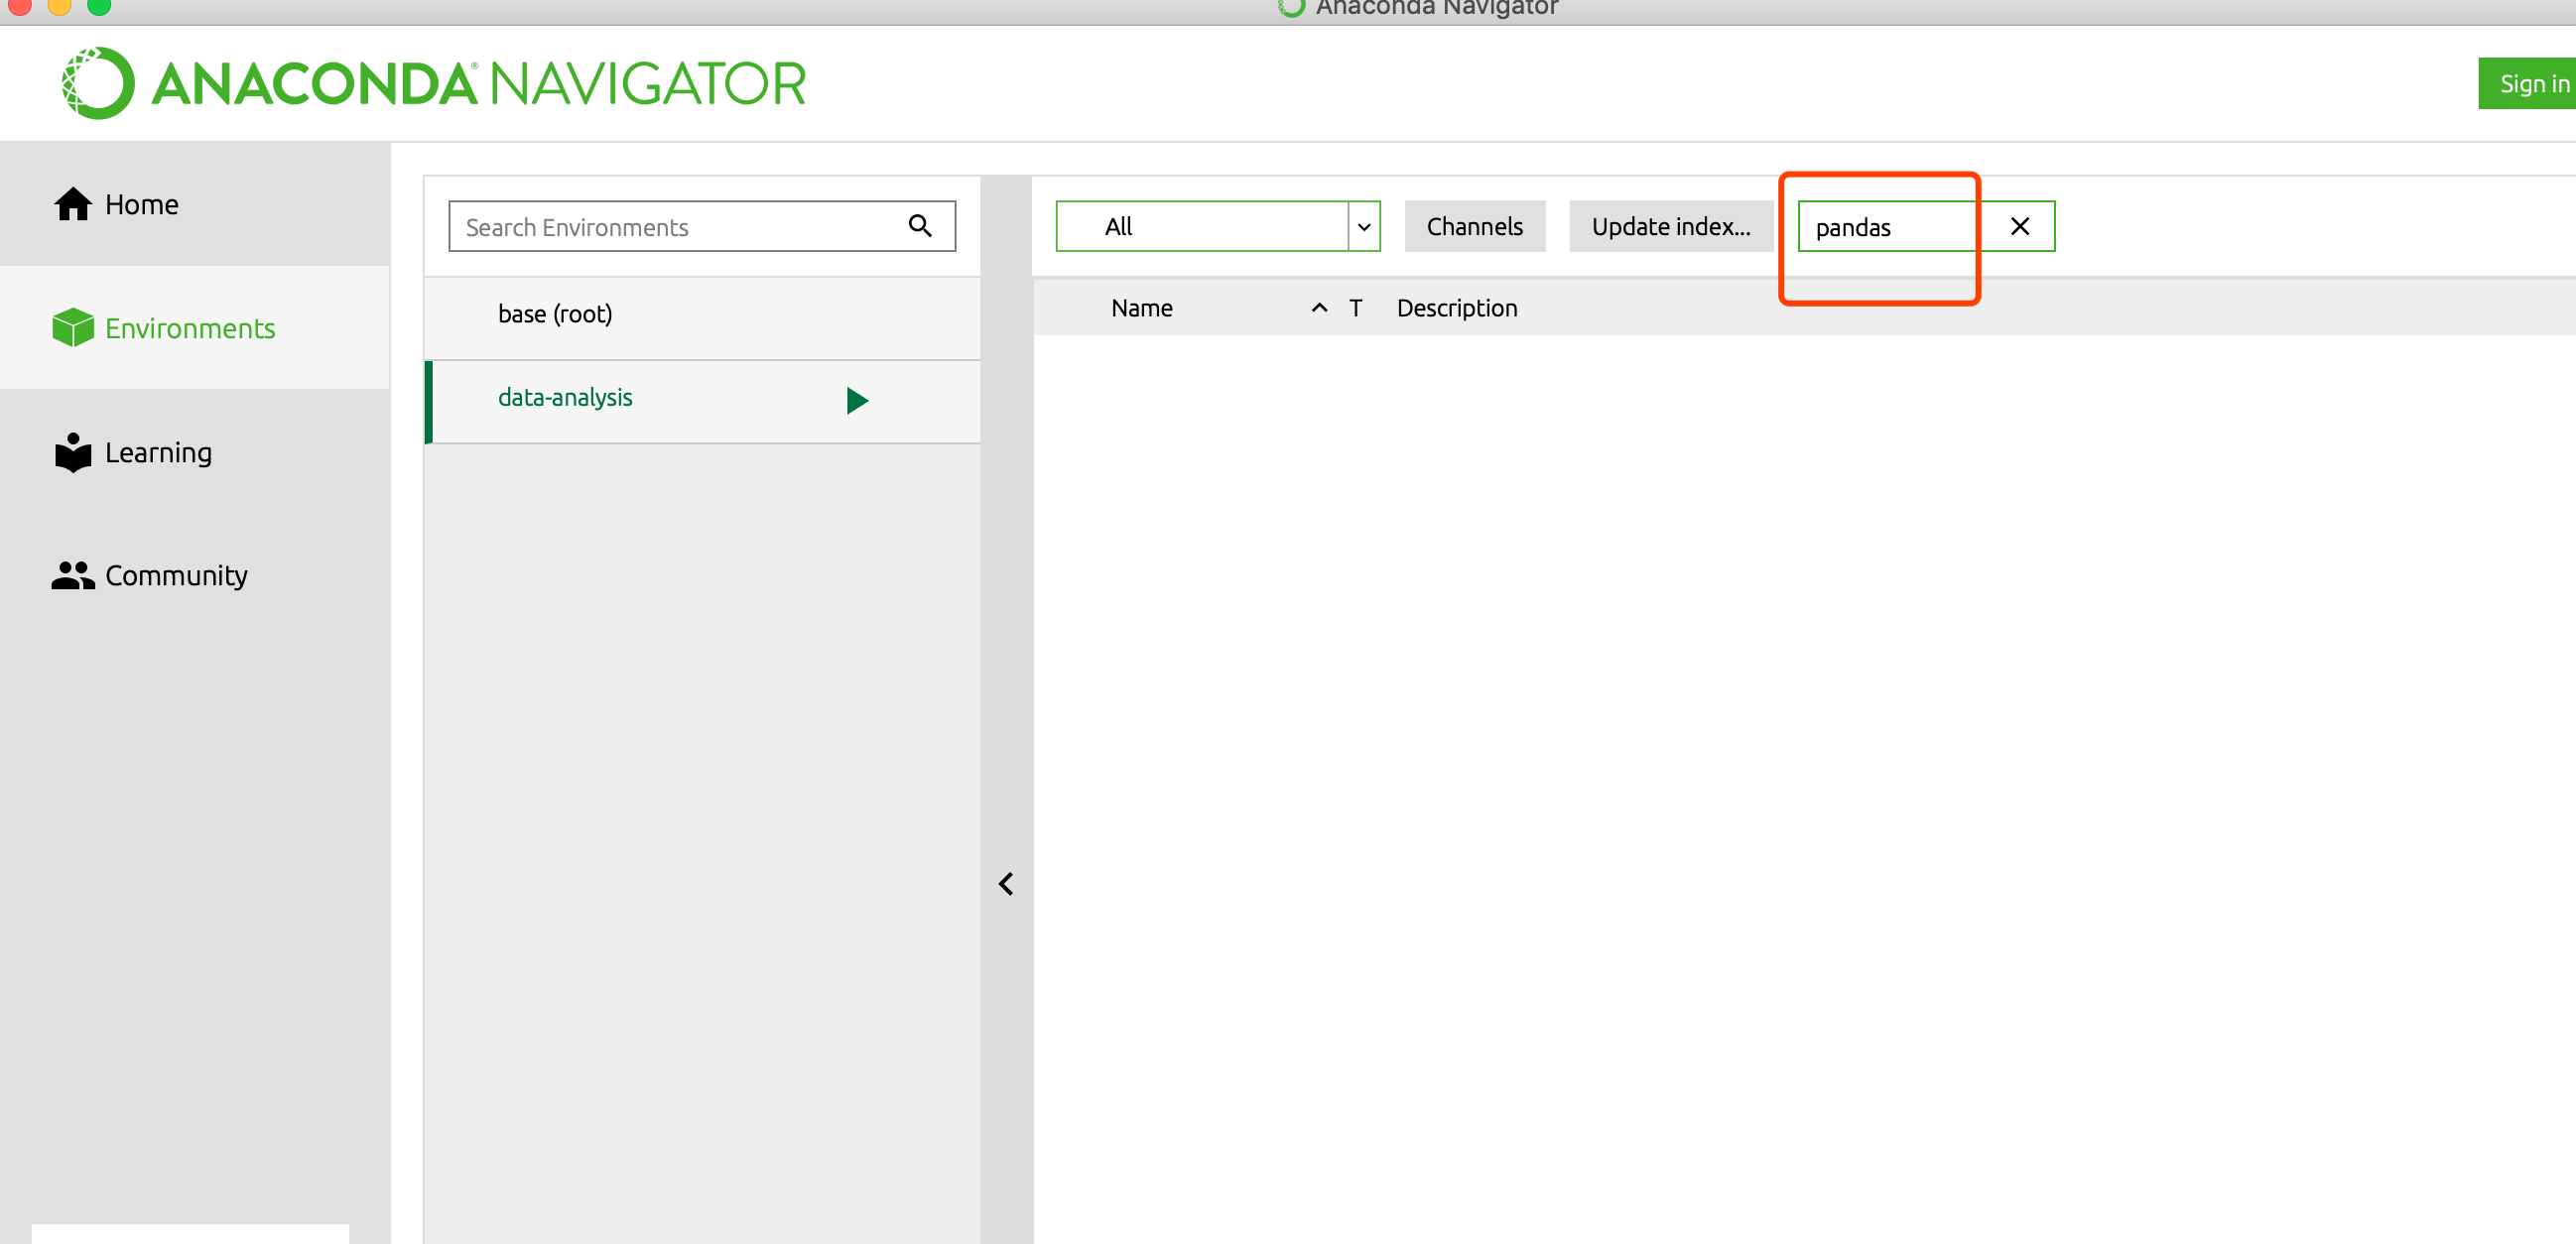Sort packages by Name column arrow
Image resolution: width=2576 pixels, height=1244 pixels.
[x=1319, y=308]
